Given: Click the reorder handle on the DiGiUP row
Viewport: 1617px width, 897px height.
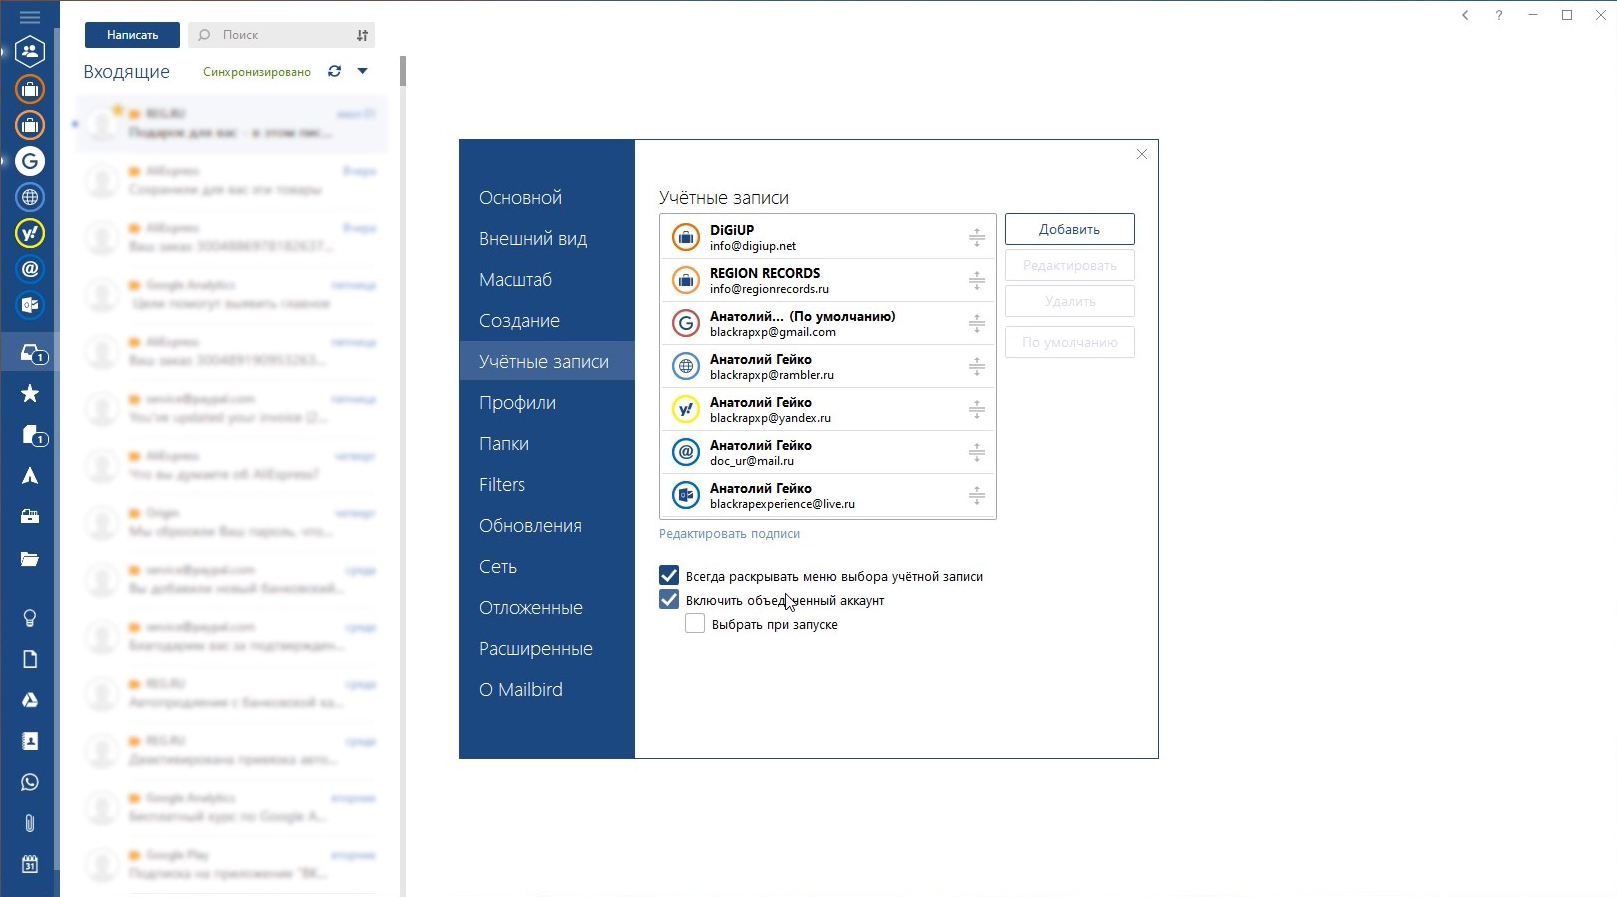Looking at the screenshot, I should 977,238.
